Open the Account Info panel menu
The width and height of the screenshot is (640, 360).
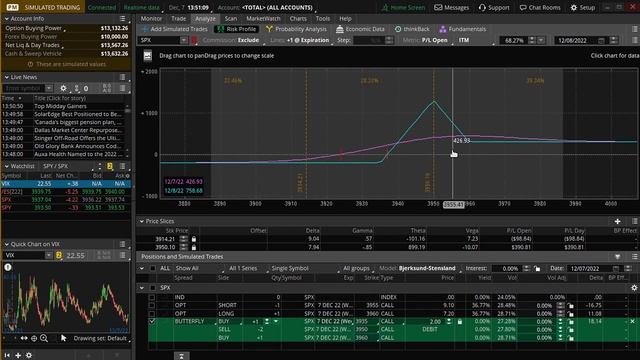click(x=122, y=19)
